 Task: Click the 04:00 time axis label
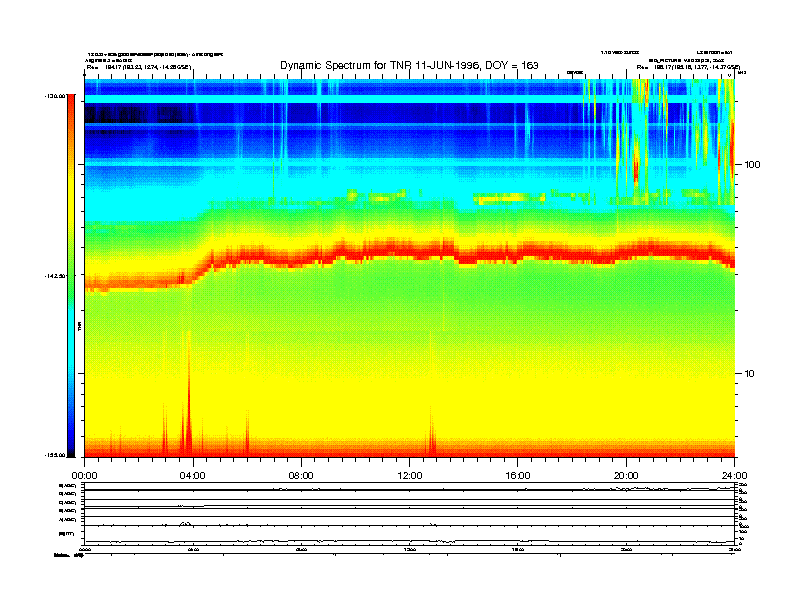pyautogui.click(x=192, y=475)
